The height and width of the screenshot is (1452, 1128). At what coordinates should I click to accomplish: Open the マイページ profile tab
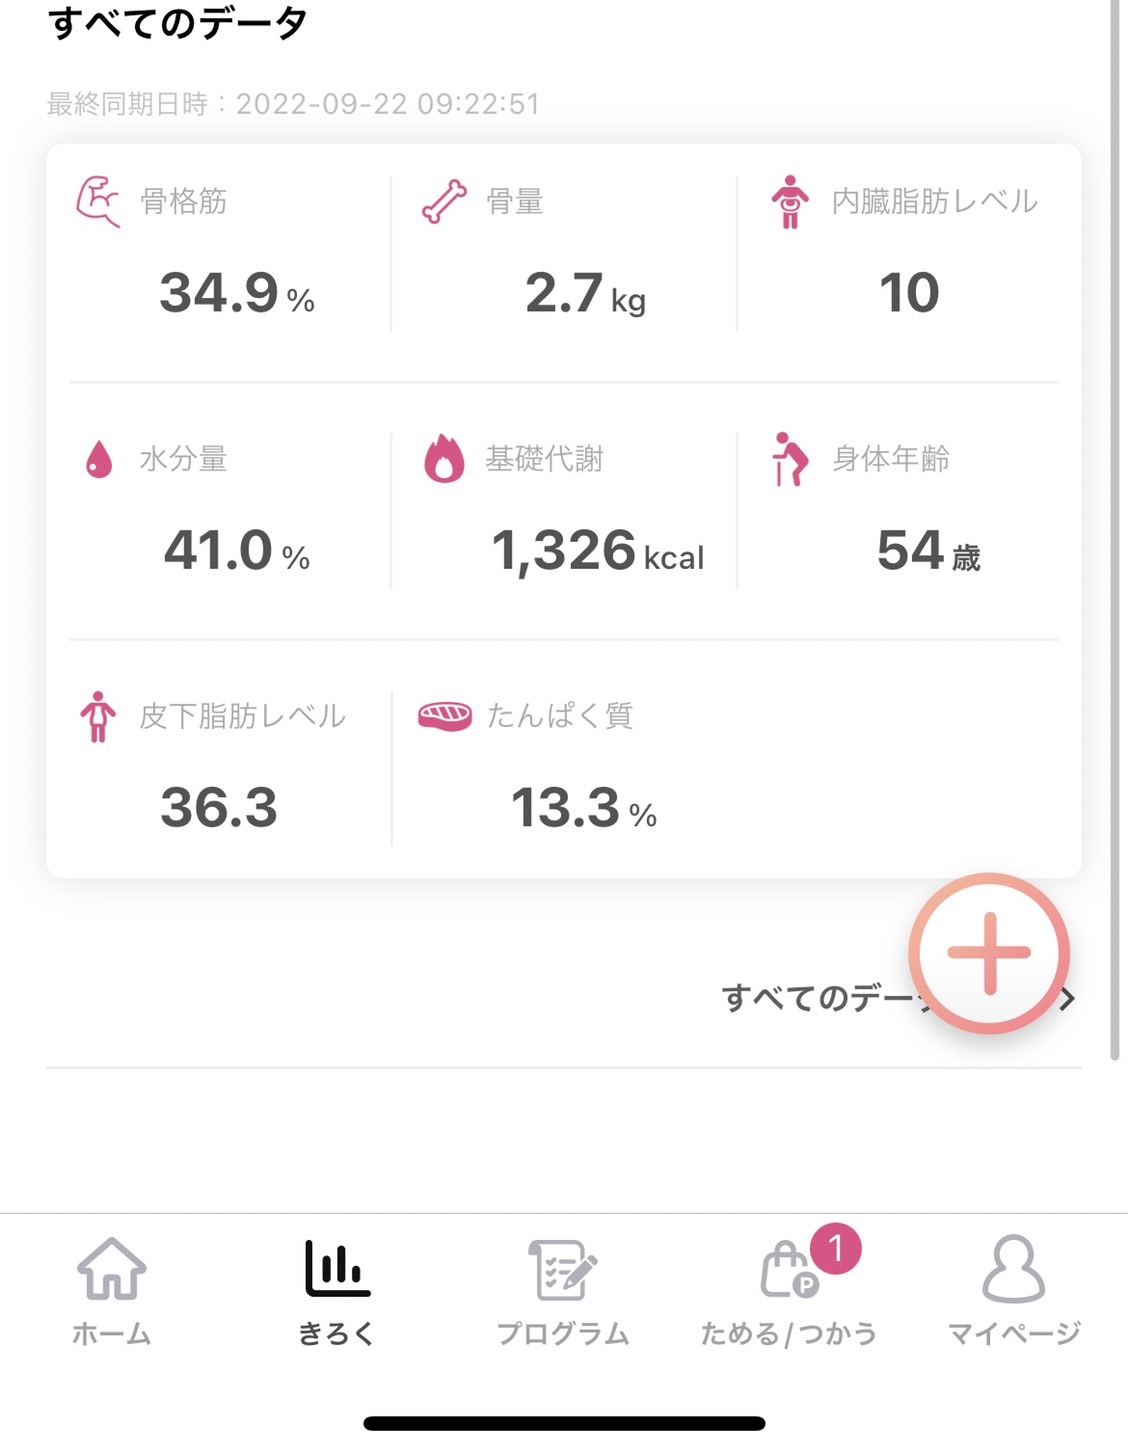(1014, 1292)
